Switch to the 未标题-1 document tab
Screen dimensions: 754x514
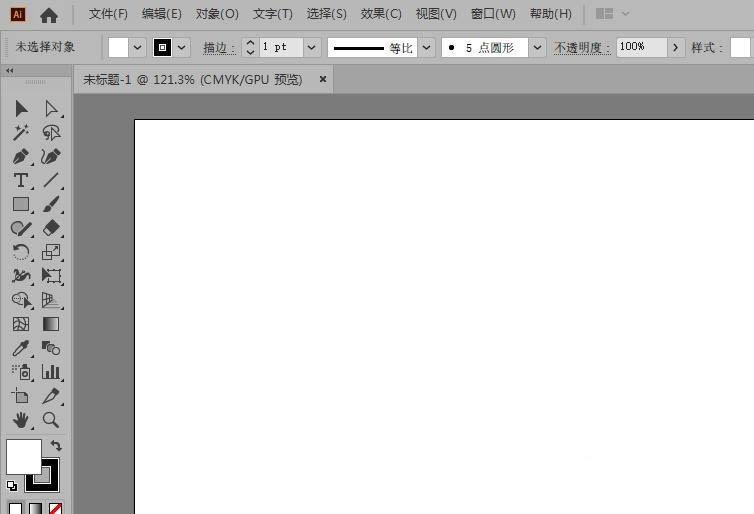coord(193,79)
